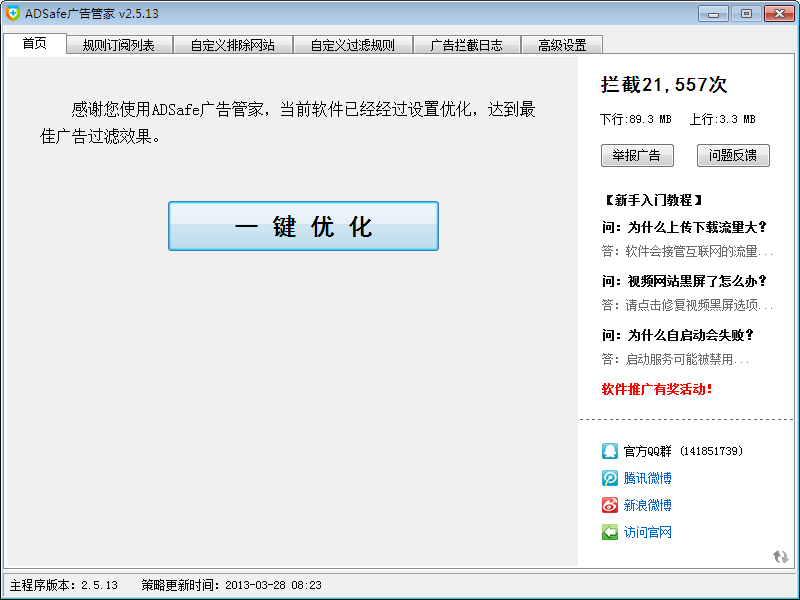Click the green arrow official site icon

tap(610, 532)
